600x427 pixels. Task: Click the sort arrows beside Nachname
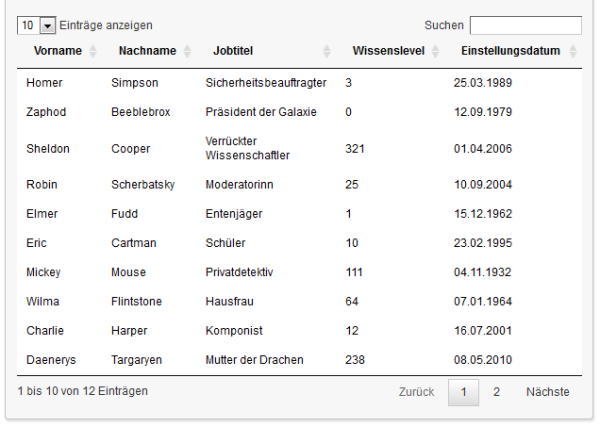click(187, 51)
